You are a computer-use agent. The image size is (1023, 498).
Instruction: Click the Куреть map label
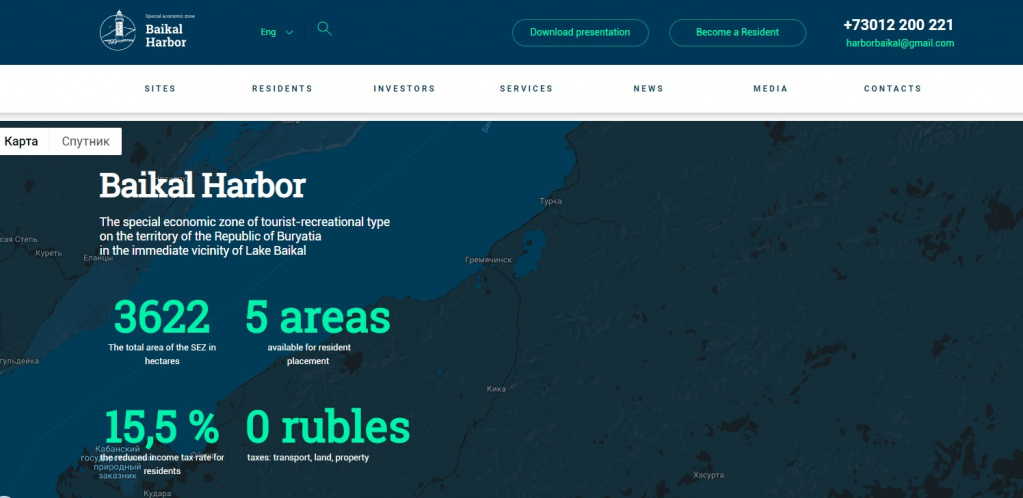point(48,253)
